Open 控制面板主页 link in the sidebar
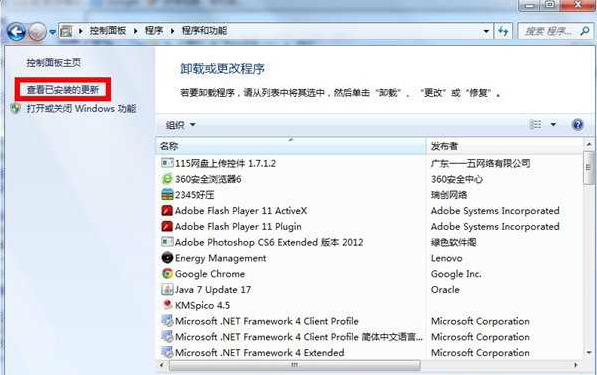Viewport: 597px width, 375px height. coord(54,62)
